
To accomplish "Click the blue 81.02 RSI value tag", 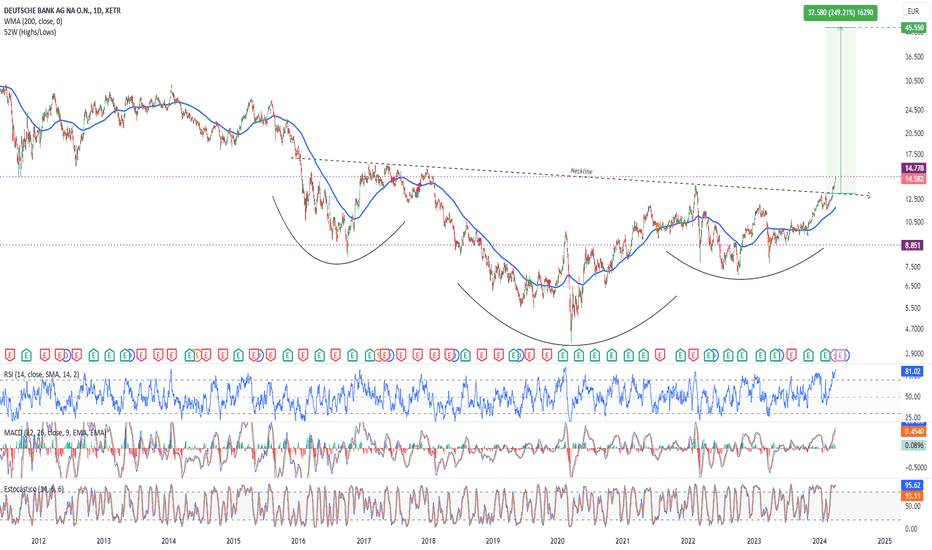I will tap(912, 372).
